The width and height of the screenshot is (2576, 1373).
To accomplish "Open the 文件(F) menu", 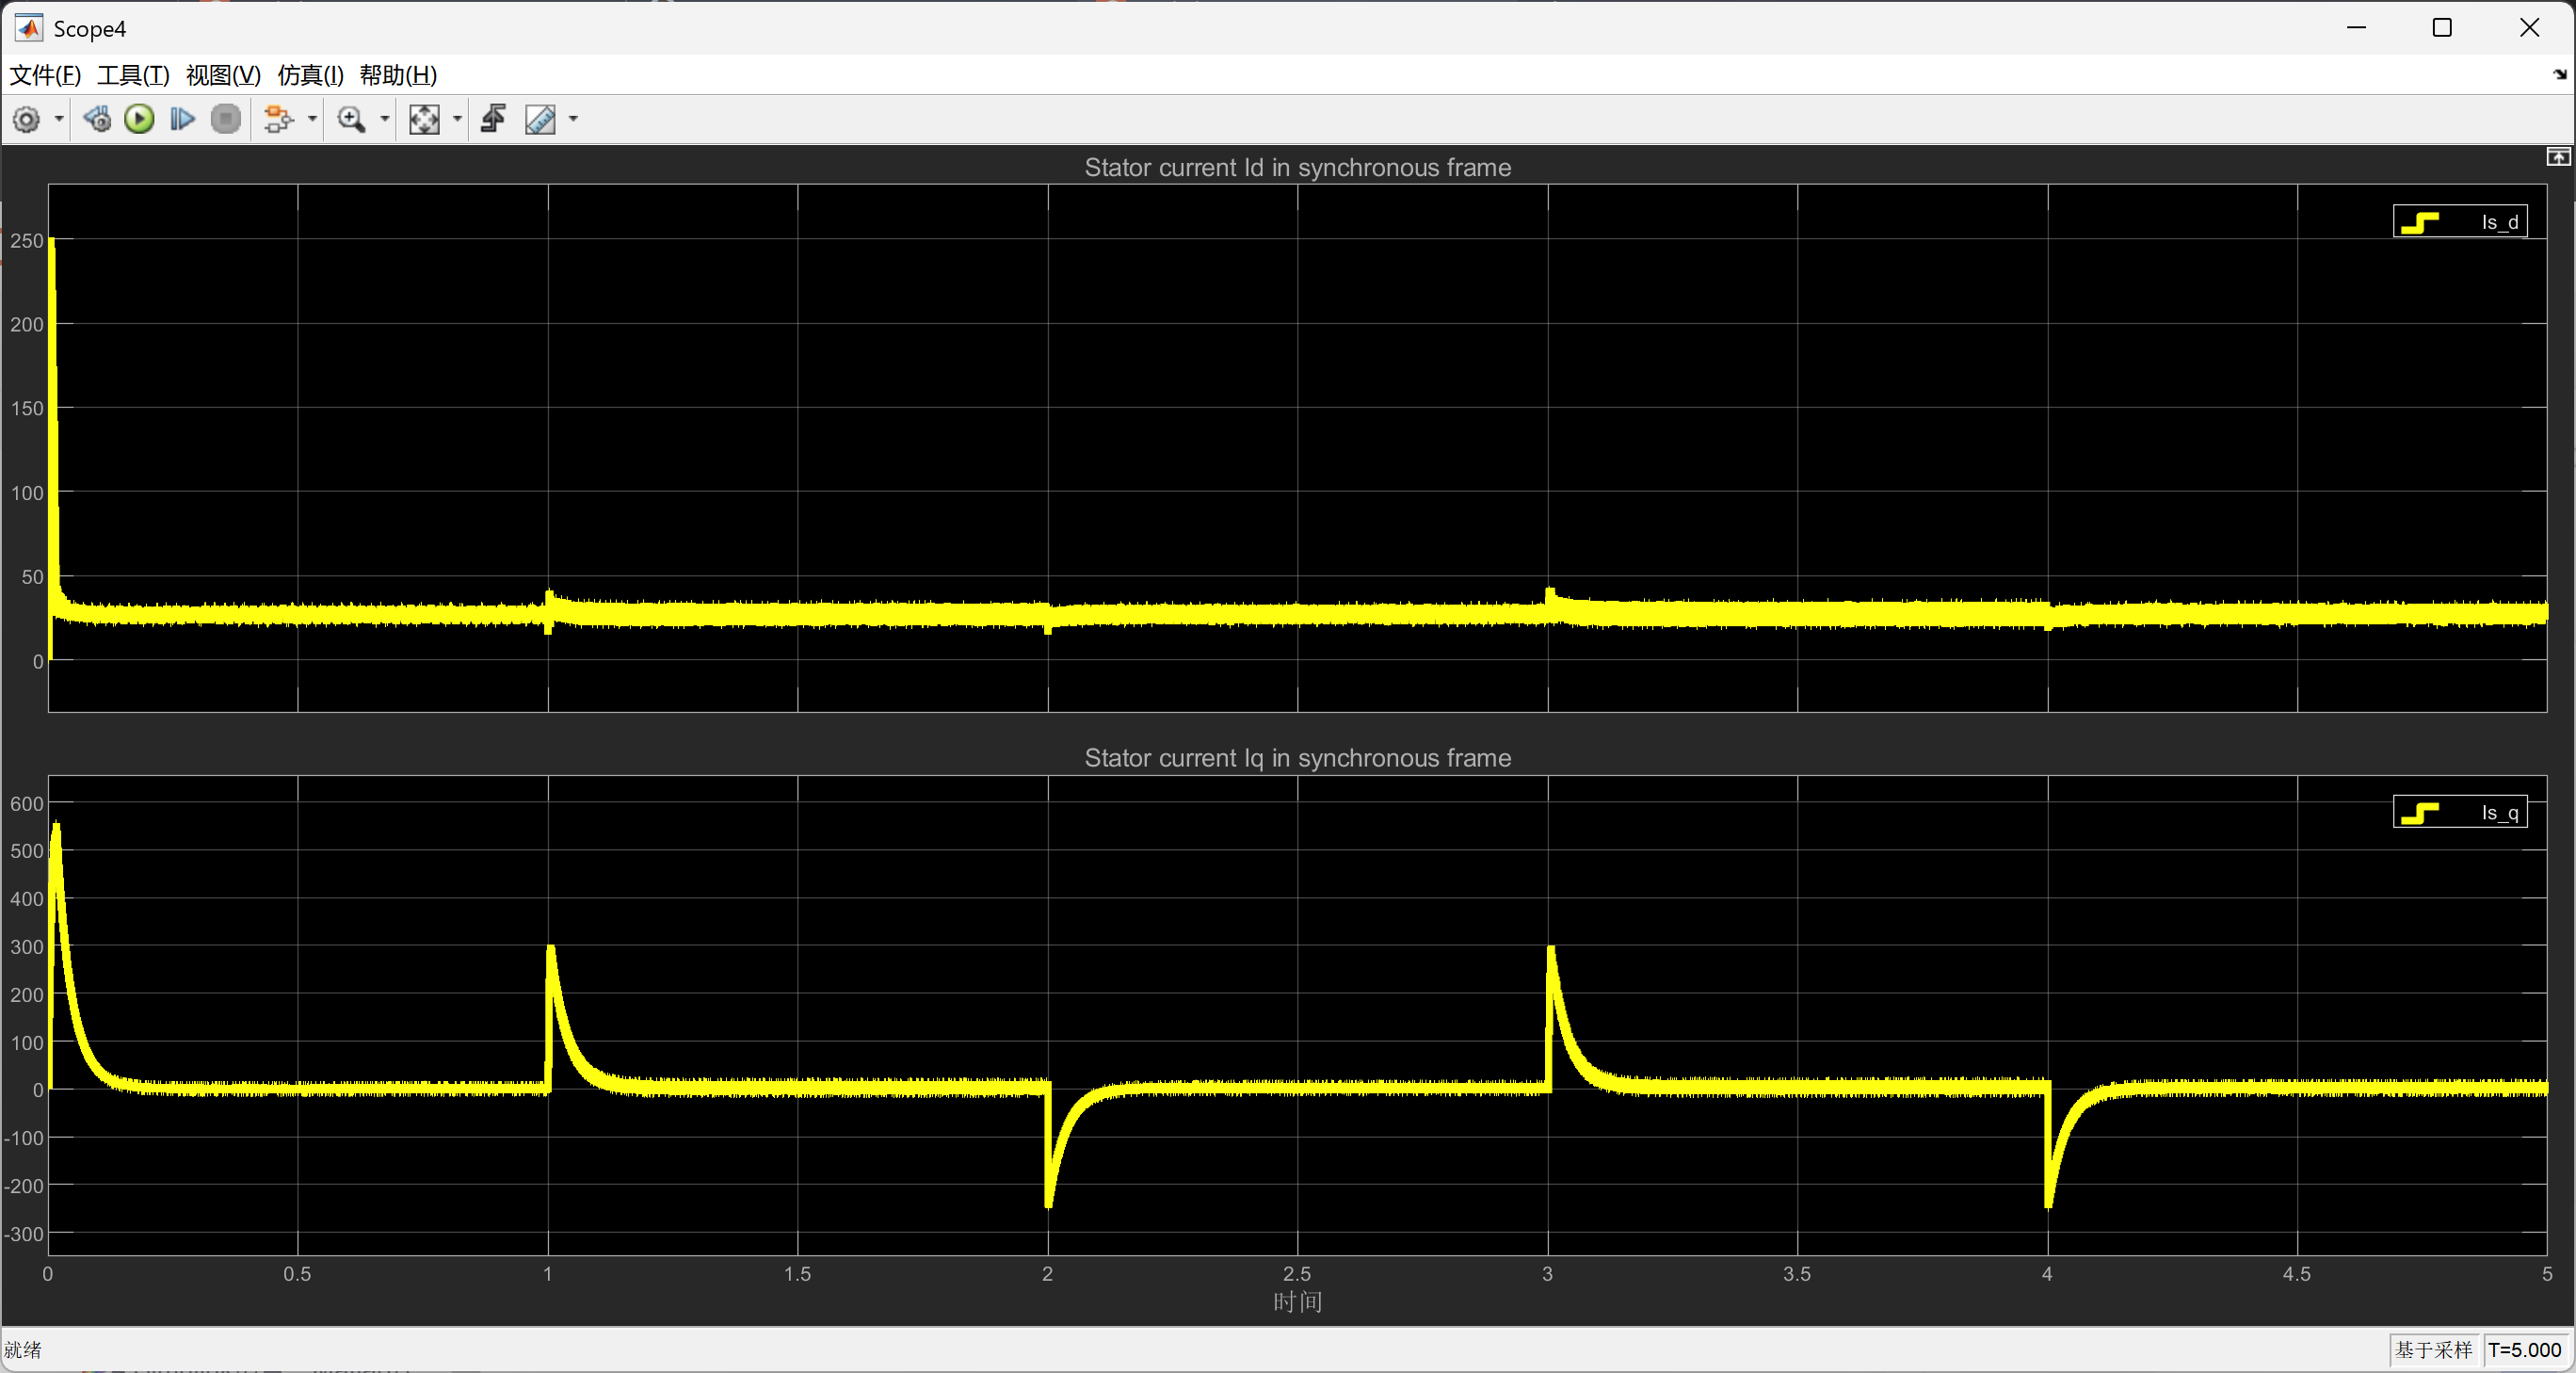I will pos(44,75).
